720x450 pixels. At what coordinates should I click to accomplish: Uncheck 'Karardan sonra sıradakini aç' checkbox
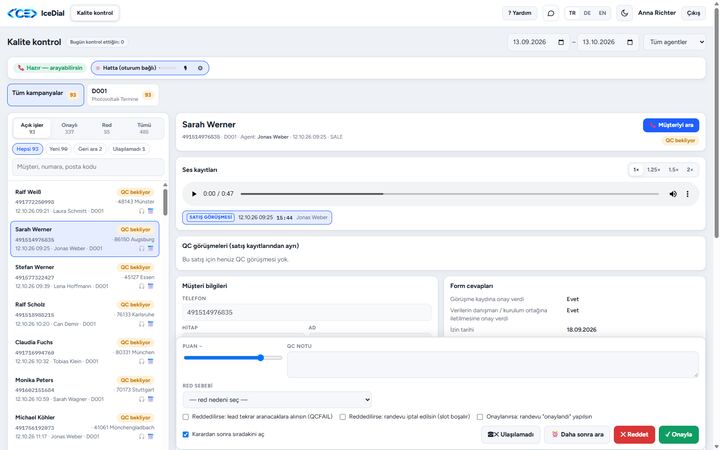click(186, 434)
